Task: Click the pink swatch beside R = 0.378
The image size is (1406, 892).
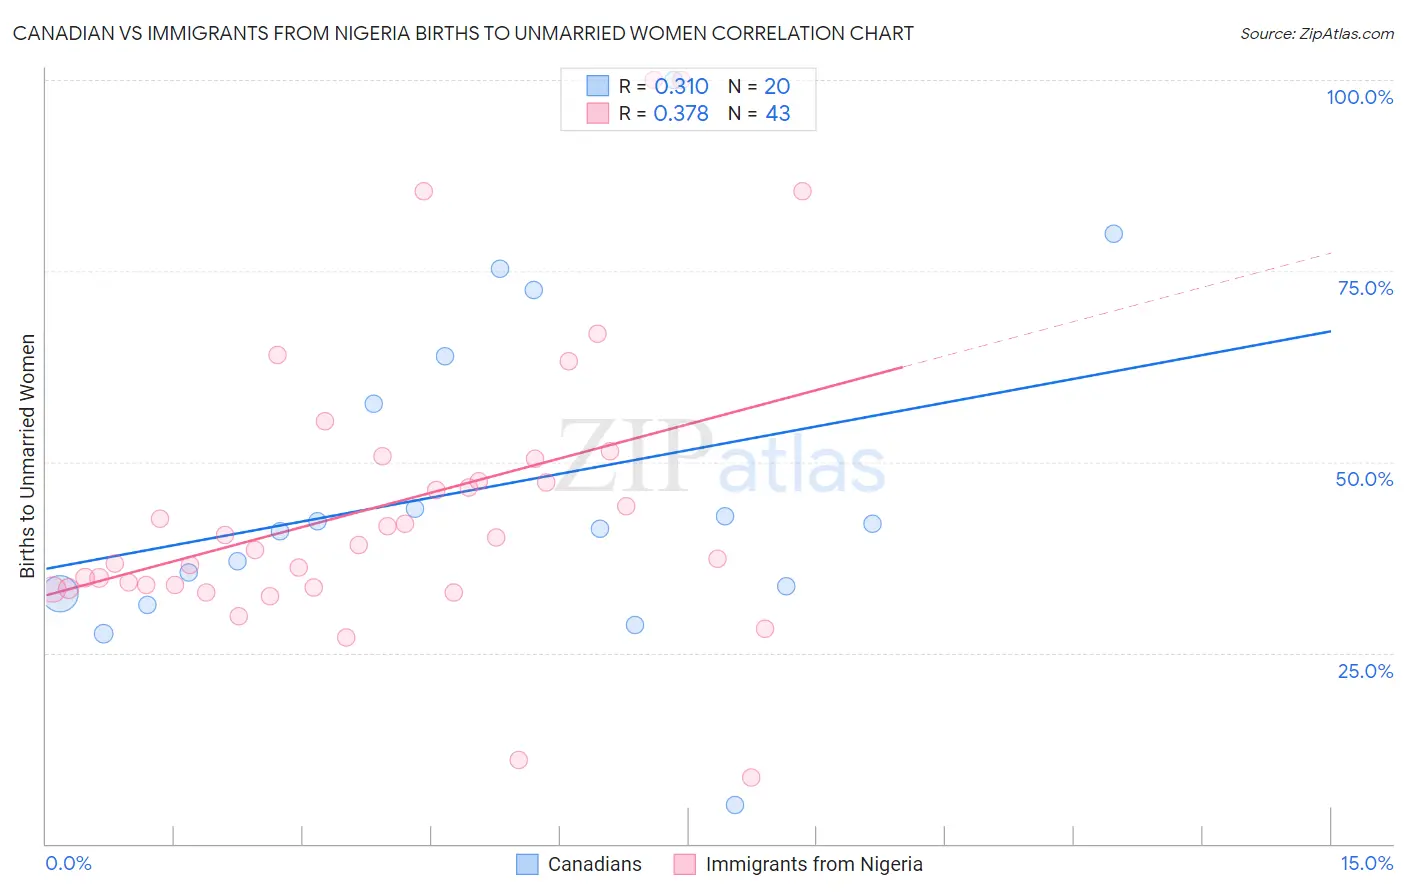Action: pos(598,113)
